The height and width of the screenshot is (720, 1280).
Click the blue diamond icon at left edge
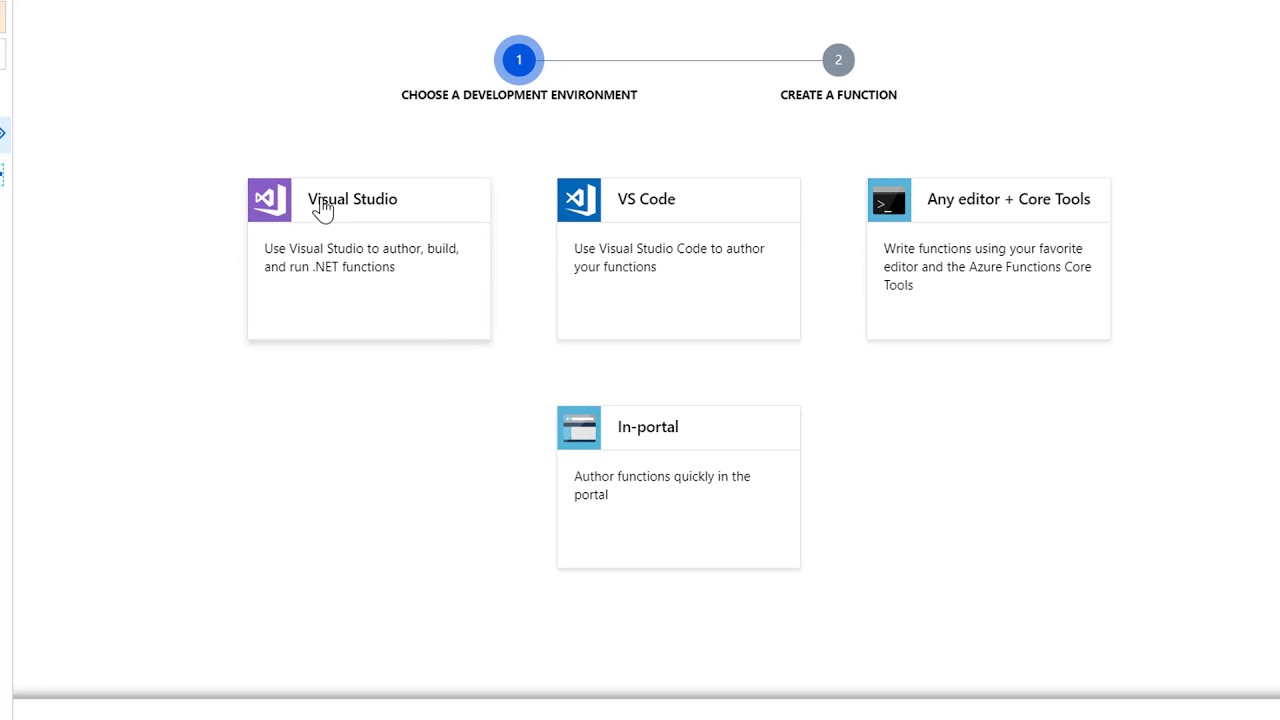(x=3, y=133)
